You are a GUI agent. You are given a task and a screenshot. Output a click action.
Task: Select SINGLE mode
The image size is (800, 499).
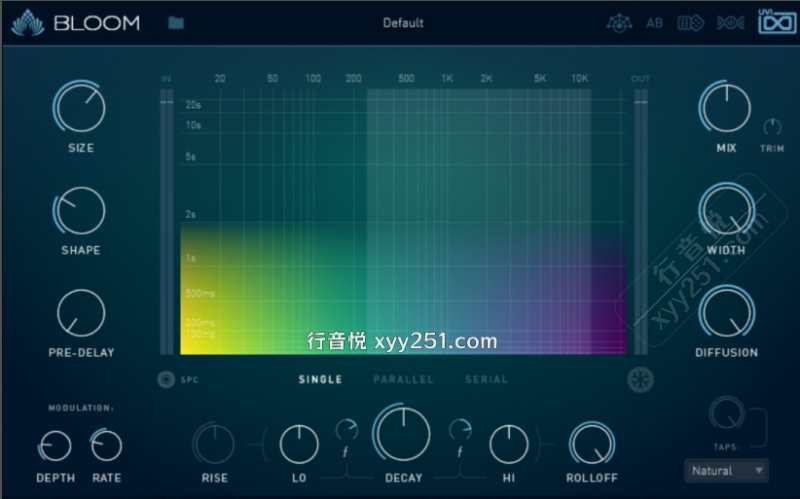pos(320,379)
